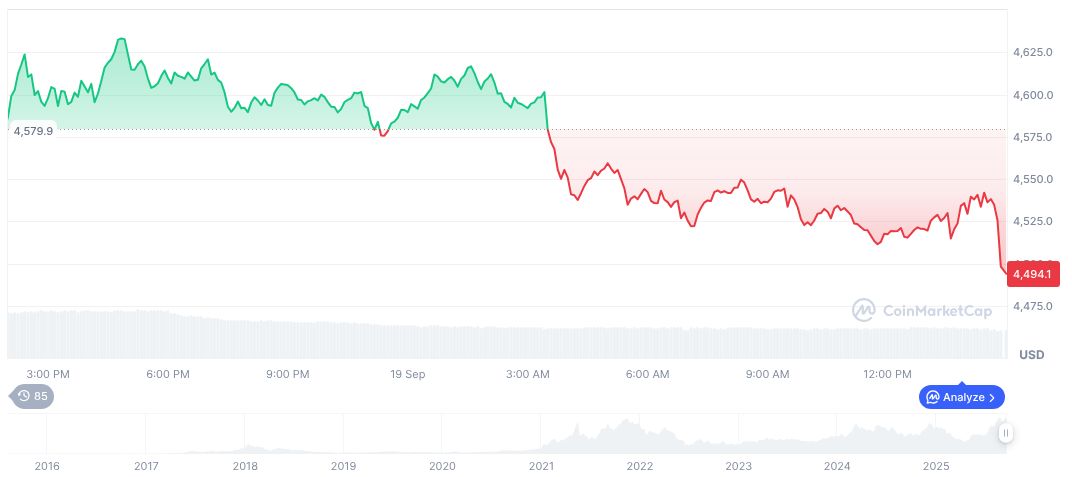Click the 12:00 PM time axis label
1072x477 pixels.
(x=888, y=374)
